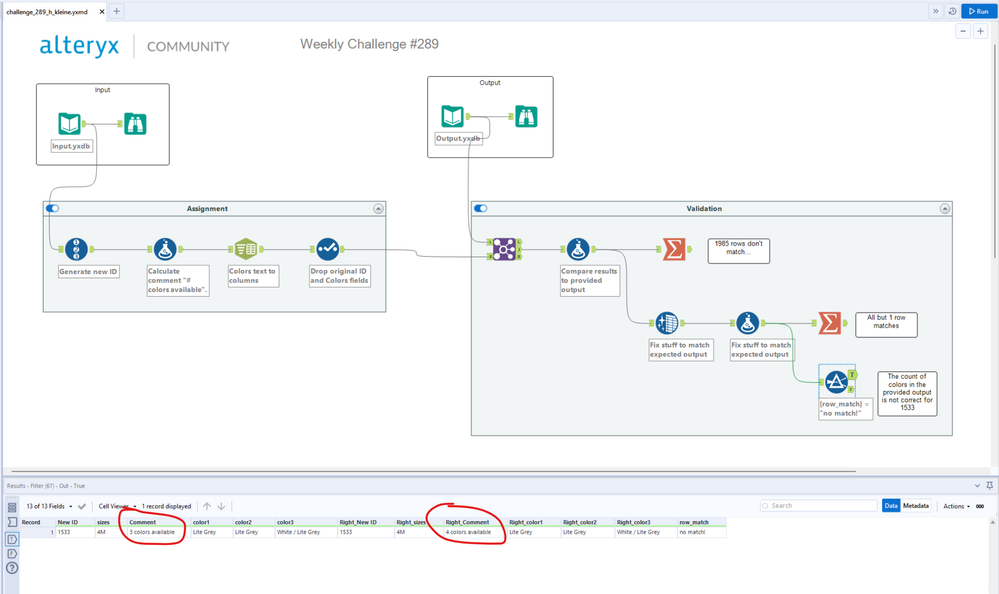Collapse the Assignment container
The width and height of the screenshot is (999, 594).
point(378,208)
